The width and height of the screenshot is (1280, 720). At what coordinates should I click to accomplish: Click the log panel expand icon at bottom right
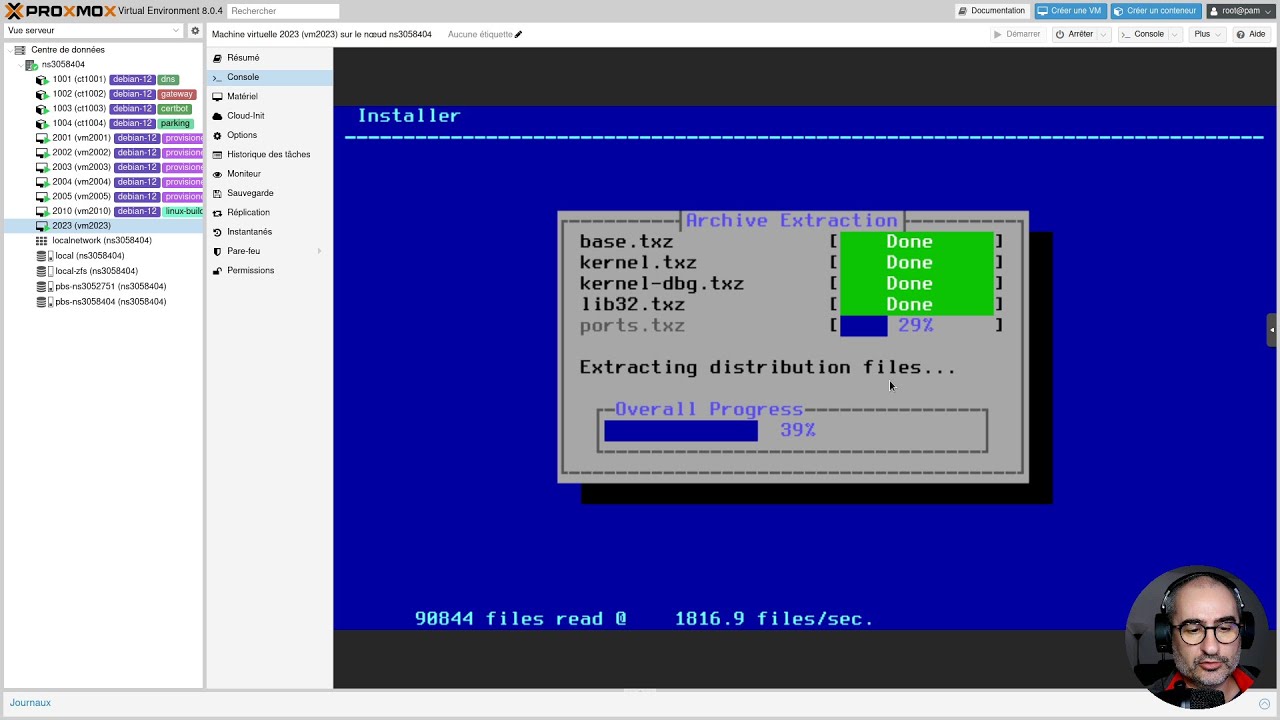(1264, 703)
